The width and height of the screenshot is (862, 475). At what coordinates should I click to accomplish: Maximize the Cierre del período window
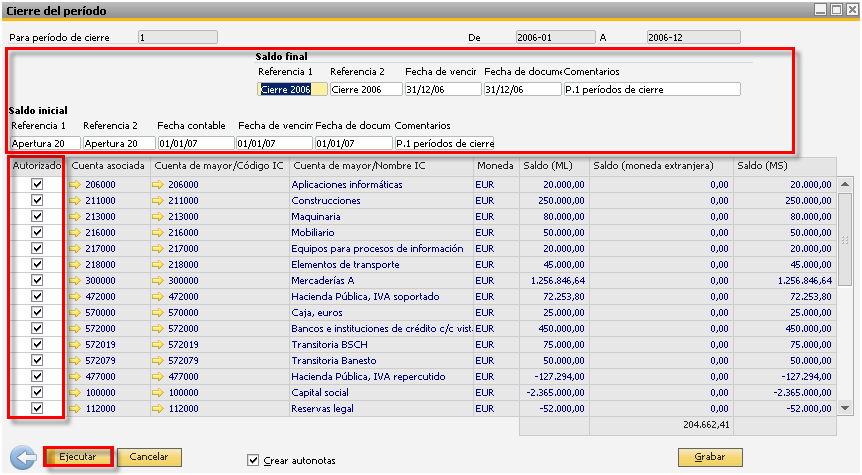836,9
